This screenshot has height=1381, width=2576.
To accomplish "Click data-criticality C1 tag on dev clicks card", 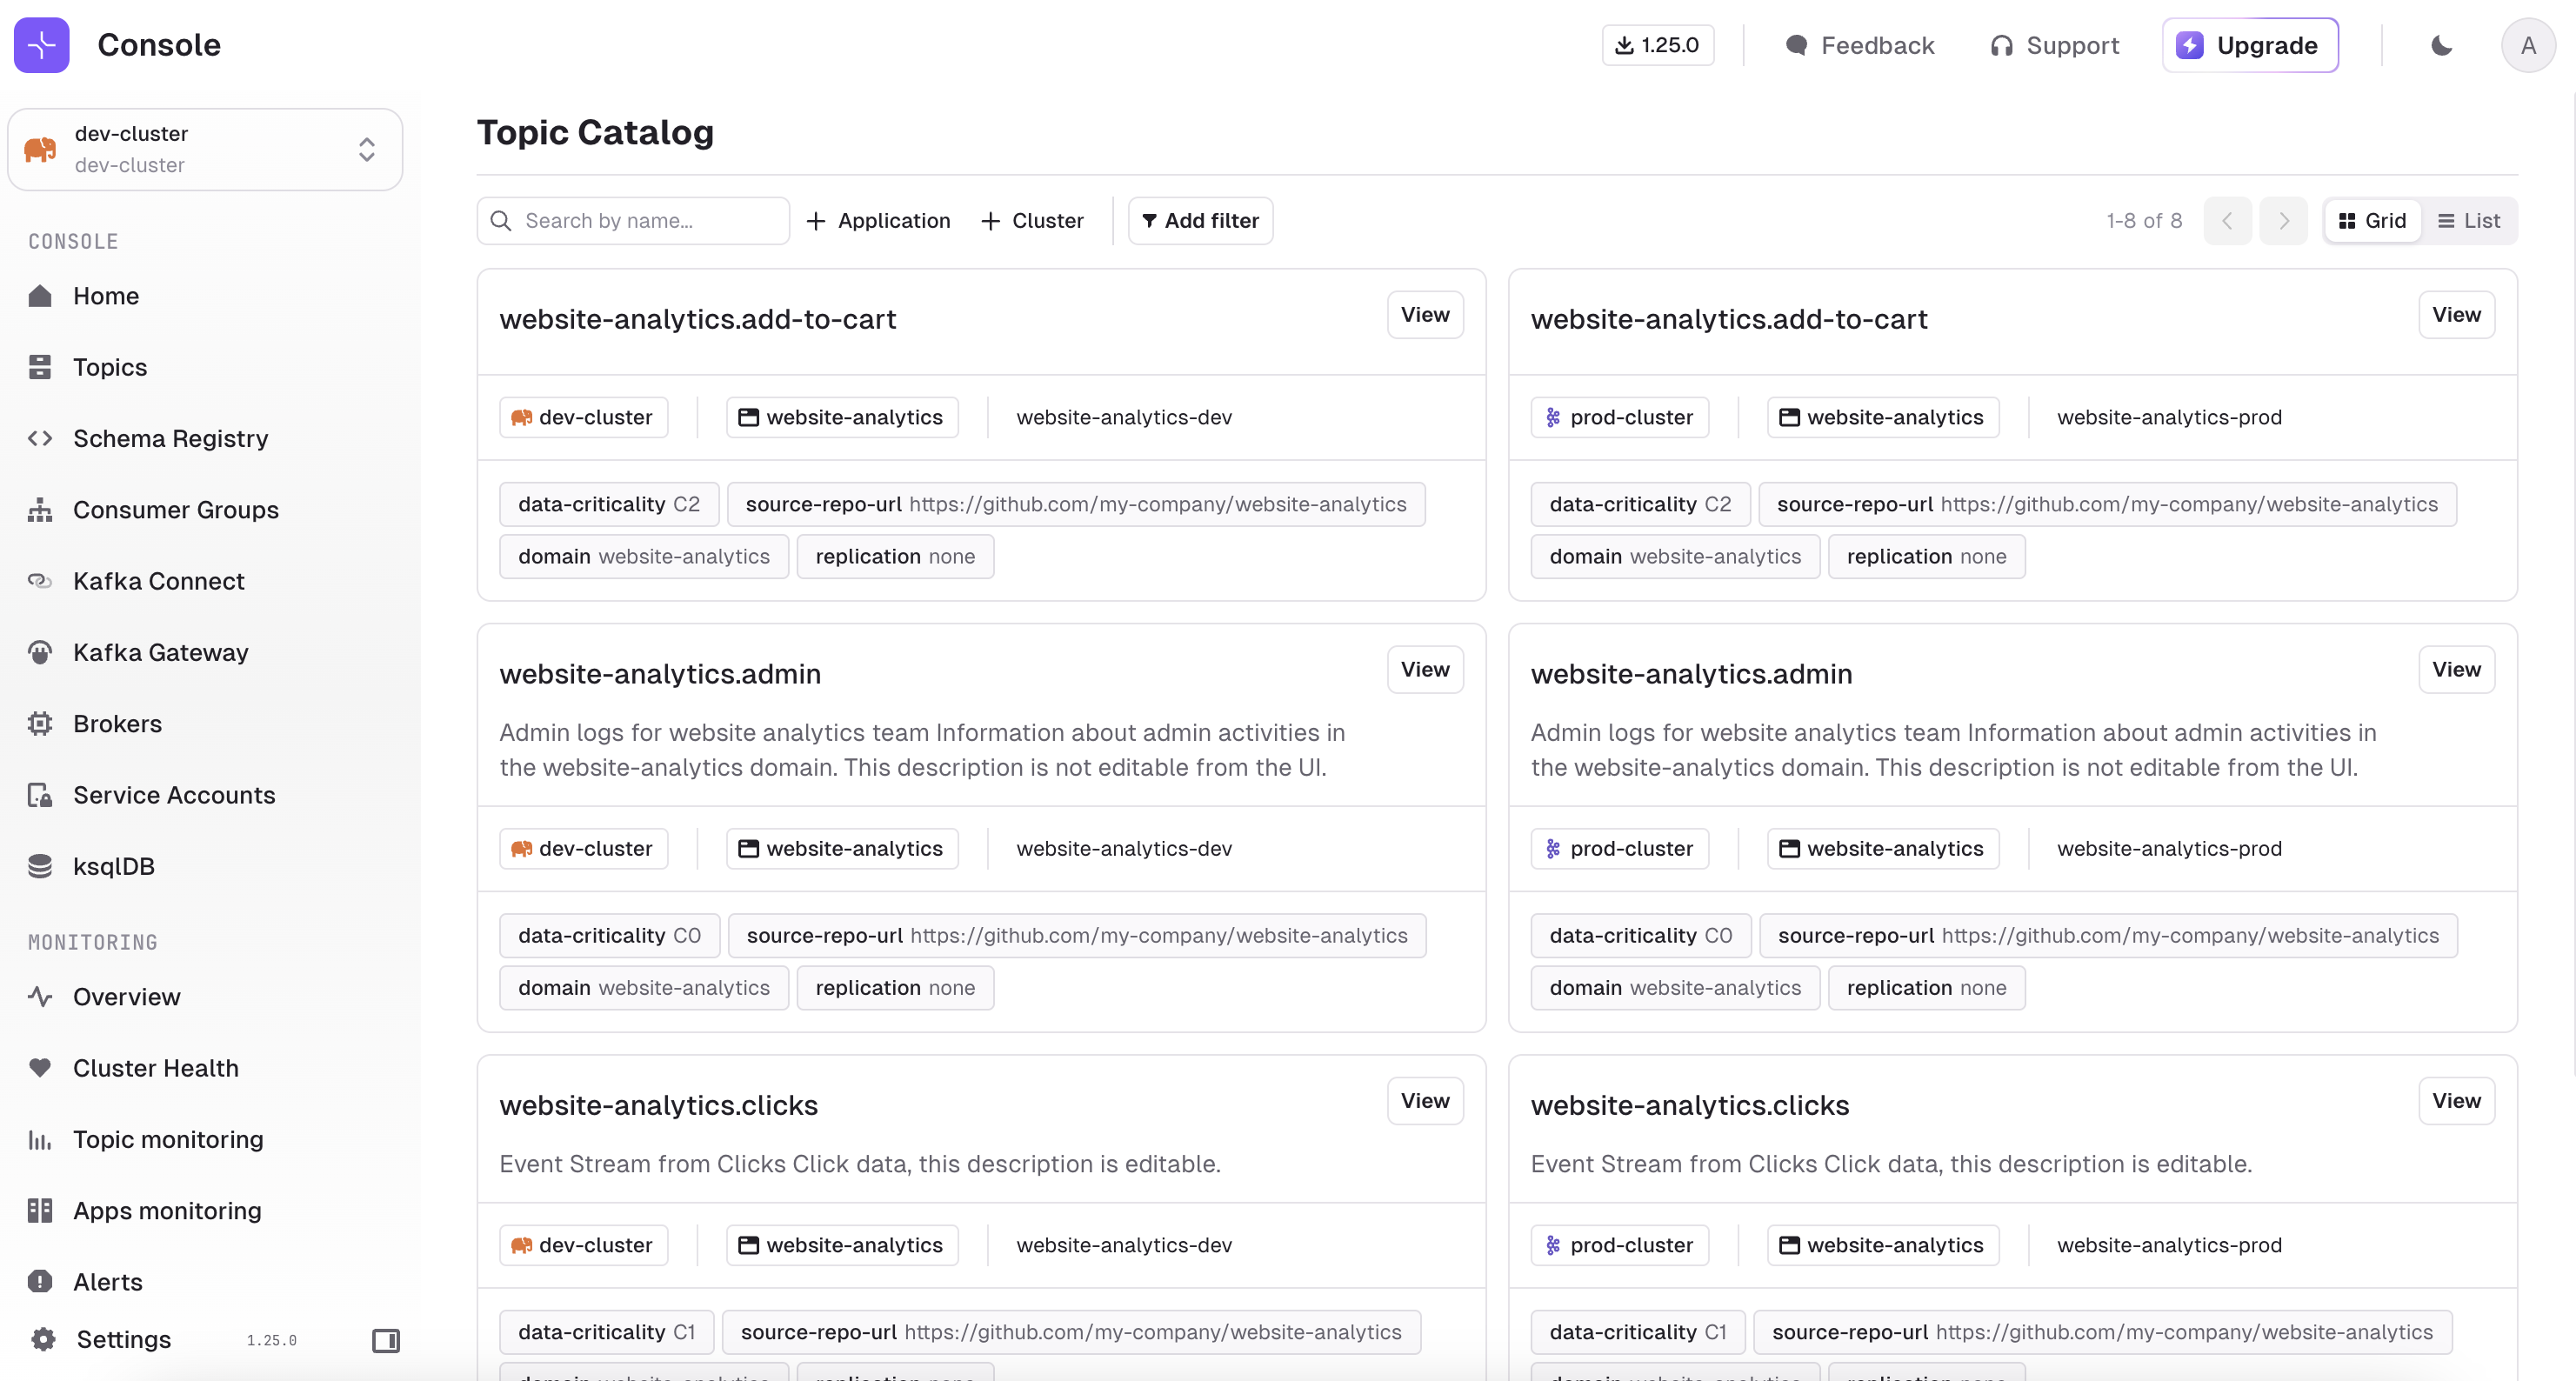I will [x=606, y=1332].
